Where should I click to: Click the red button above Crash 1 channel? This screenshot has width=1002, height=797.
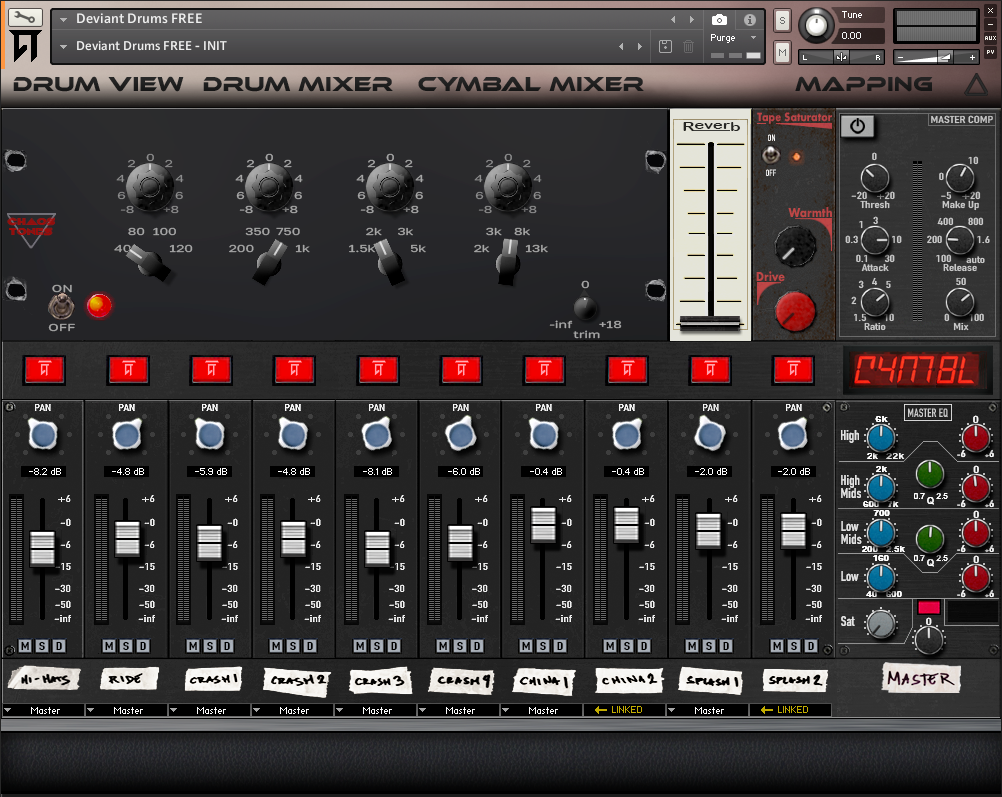[x=211, y=369]
